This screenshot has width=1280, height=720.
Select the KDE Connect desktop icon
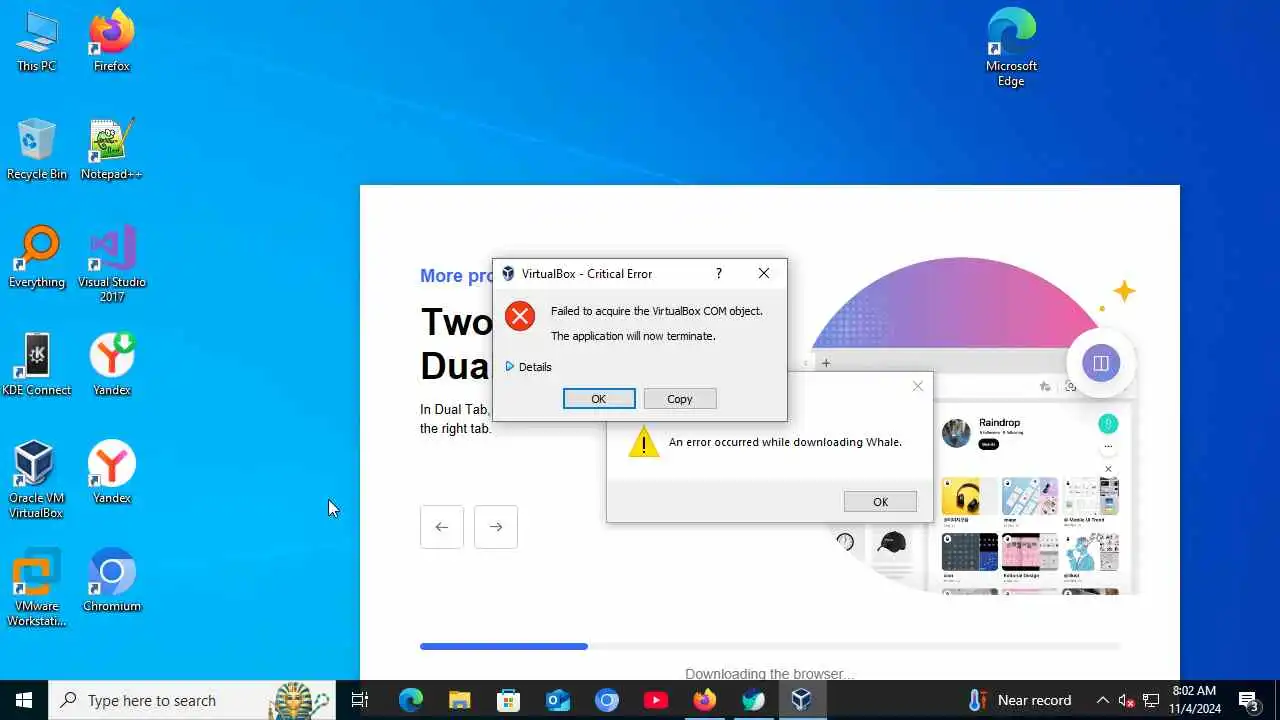(36, 366)
